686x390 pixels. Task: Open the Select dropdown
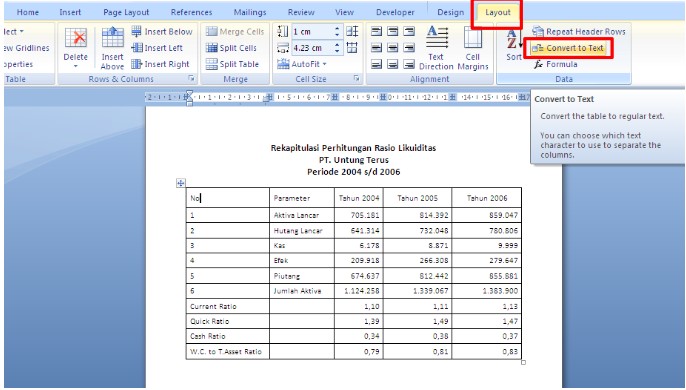click(x=13, y=32)
